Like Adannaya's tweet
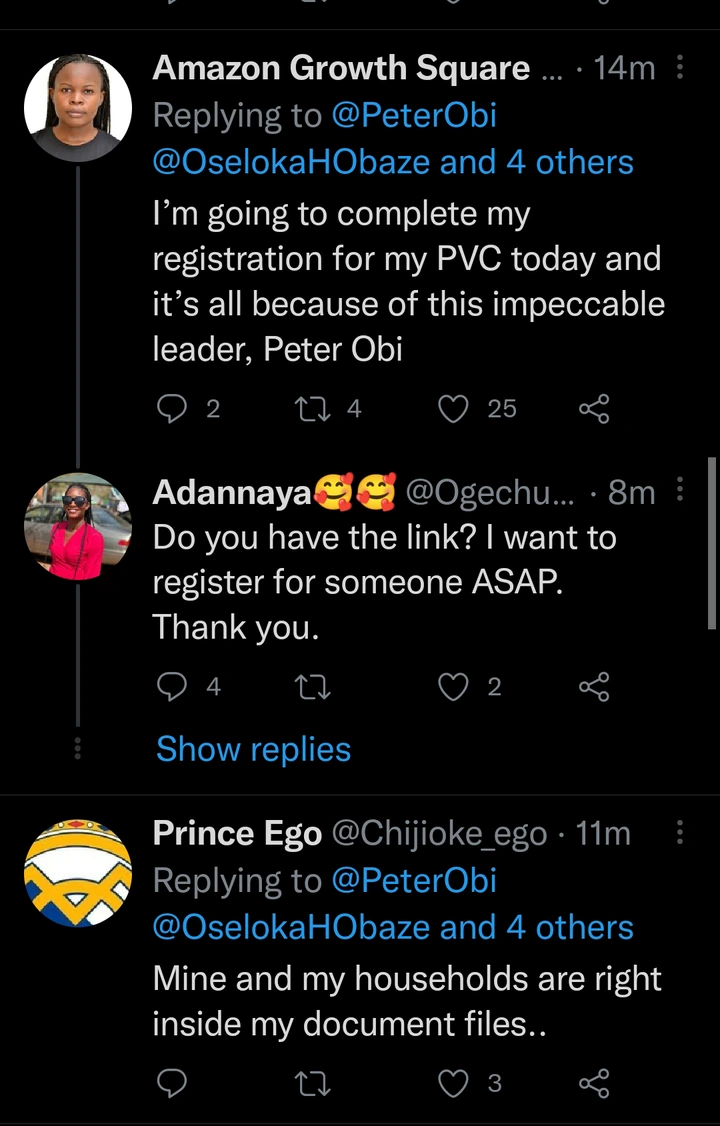Screen dimensions: 720x1126 [455, 687]
